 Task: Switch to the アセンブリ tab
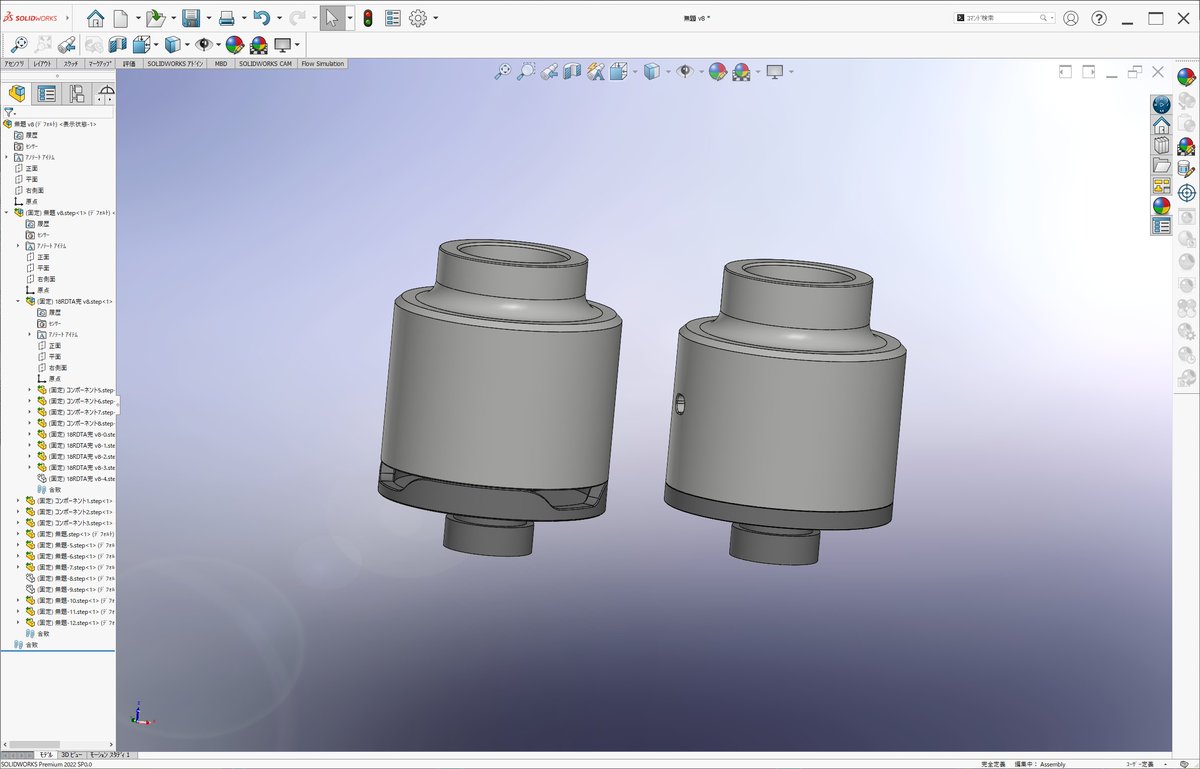click(15, 63)
